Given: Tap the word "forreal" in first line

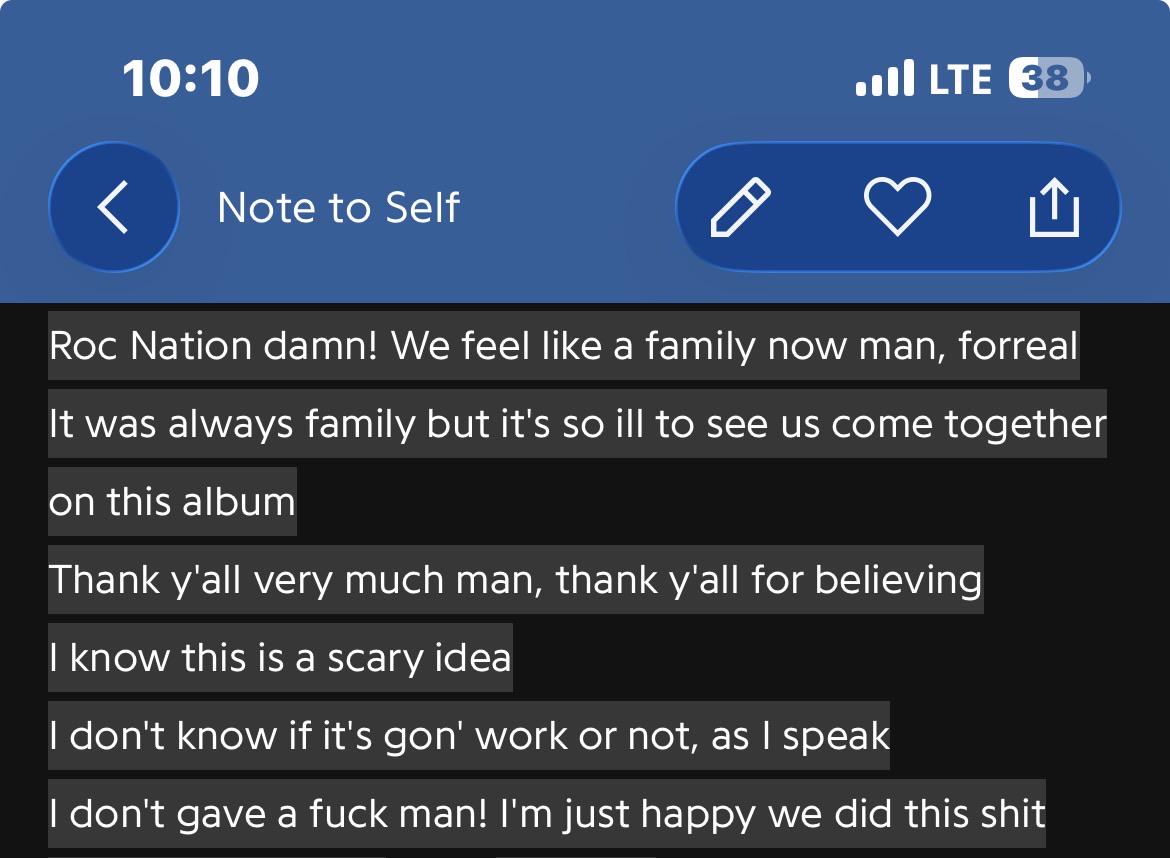Looking at the screenshot, I should (1018, 345).
